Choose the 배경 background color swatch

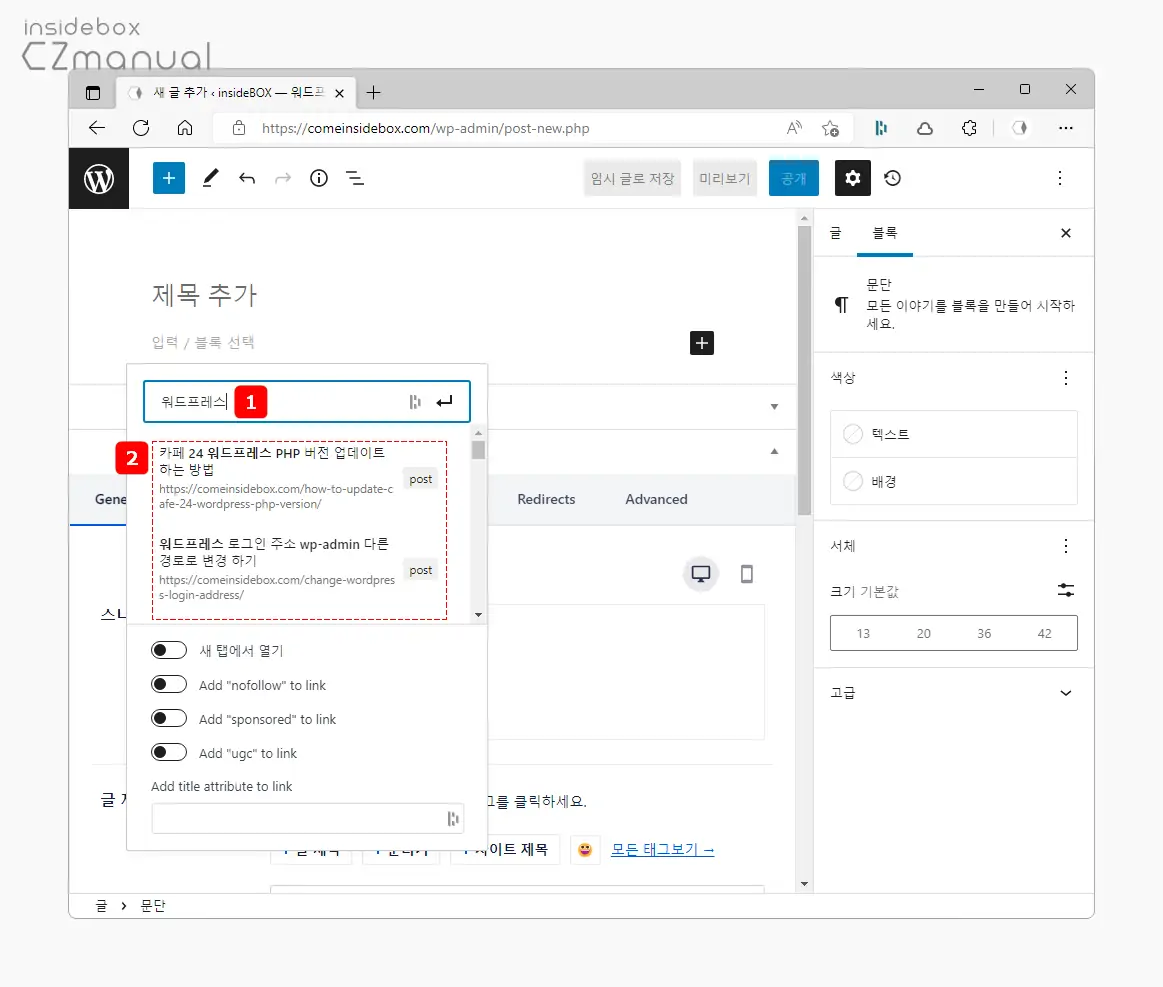[954, 481]
